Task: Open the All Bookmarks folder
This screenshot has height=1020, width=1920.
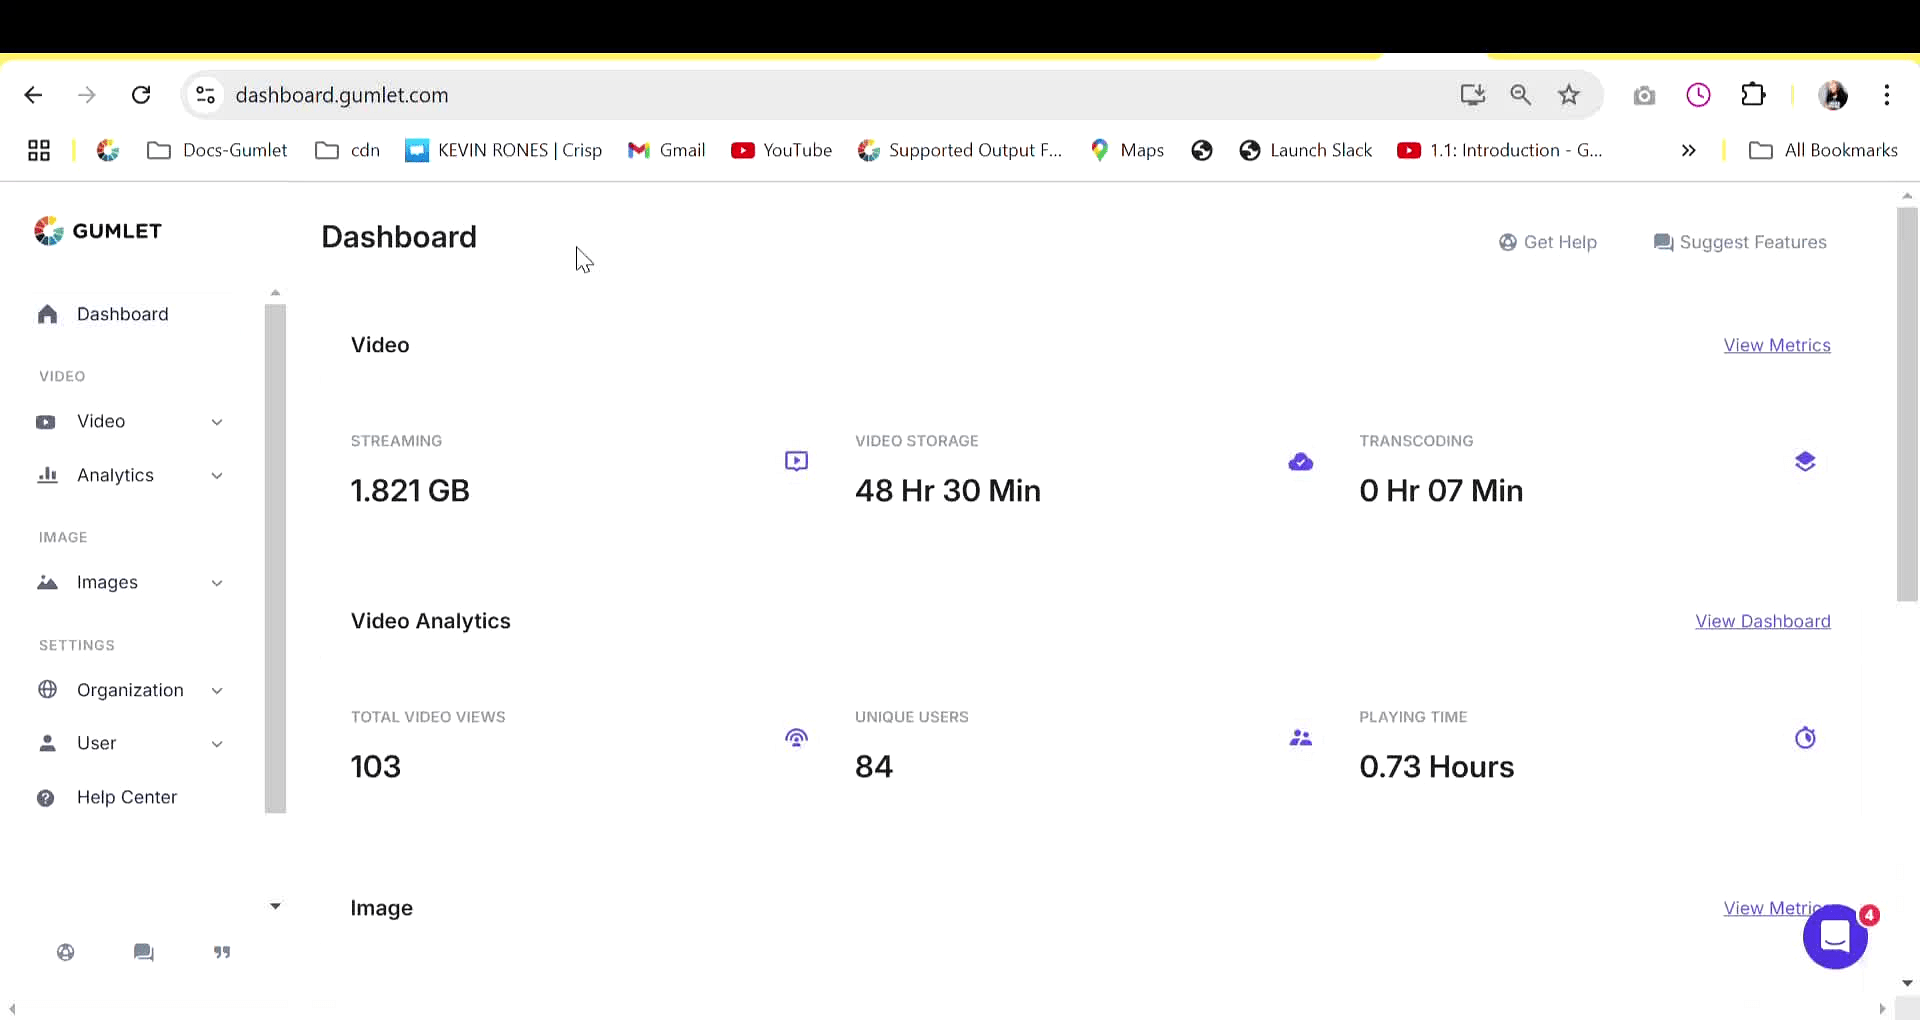Action: [x=1822, y=150]
